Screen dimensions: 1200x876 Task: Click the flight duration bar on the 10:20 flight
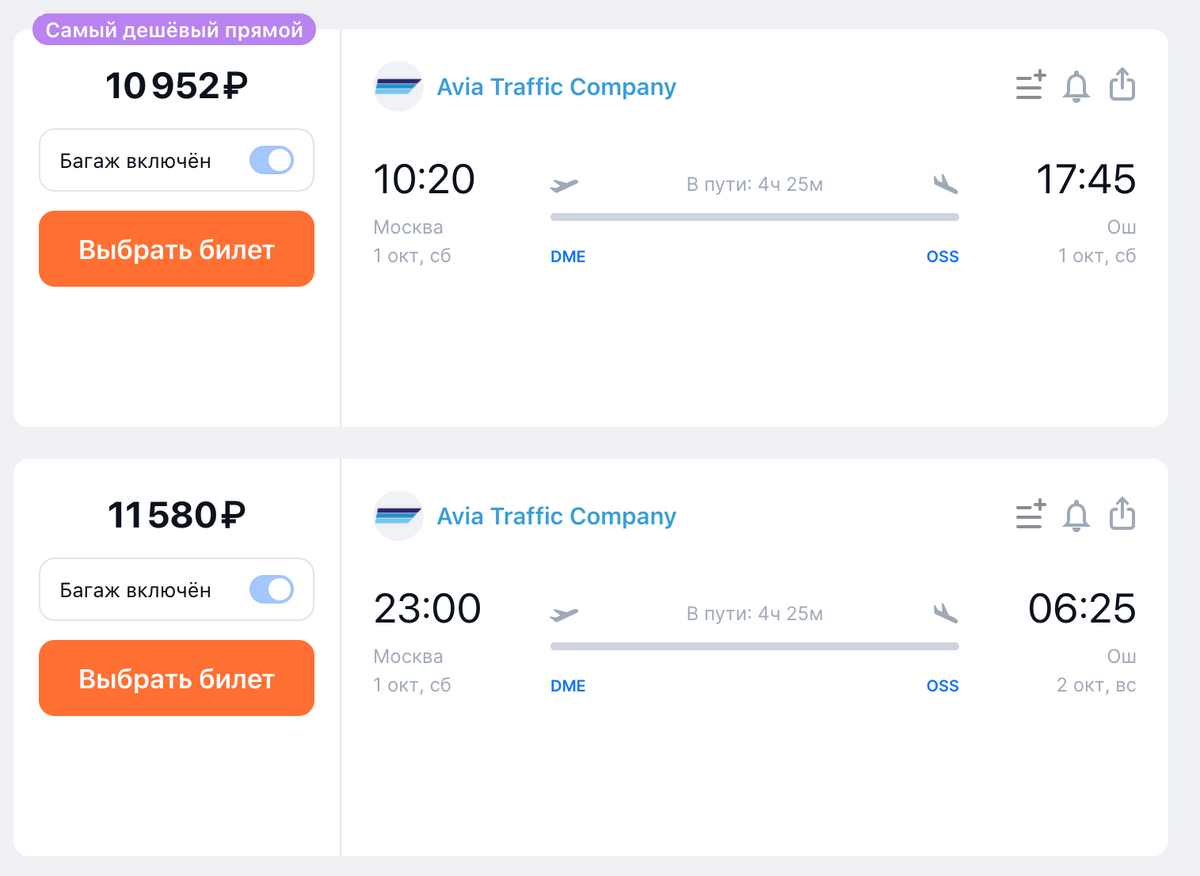(754, 217)
